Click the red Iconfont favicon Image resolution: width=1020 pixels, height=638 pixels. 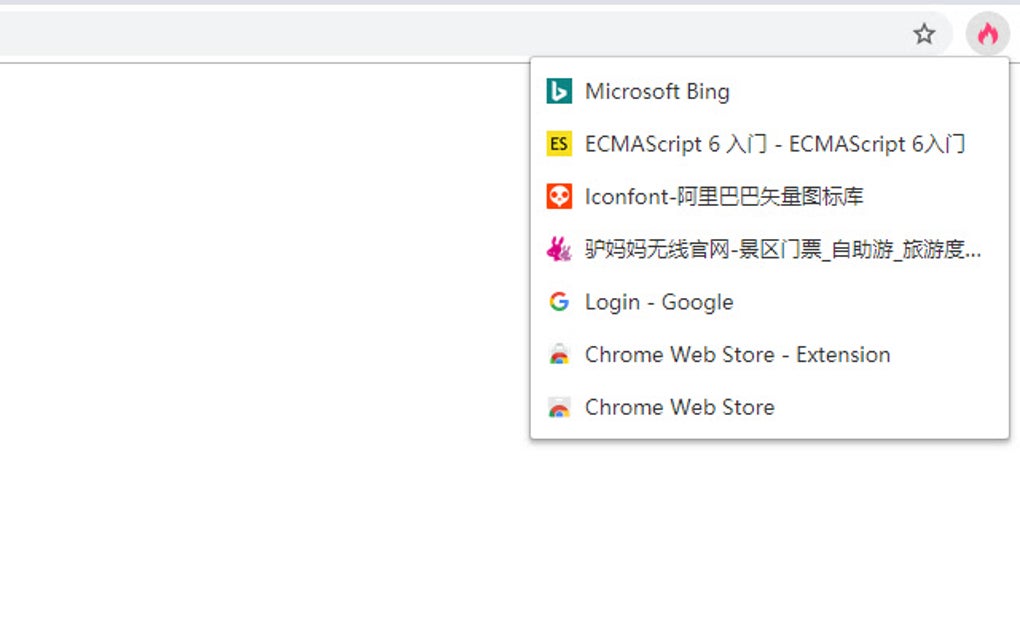click(559, 196)
